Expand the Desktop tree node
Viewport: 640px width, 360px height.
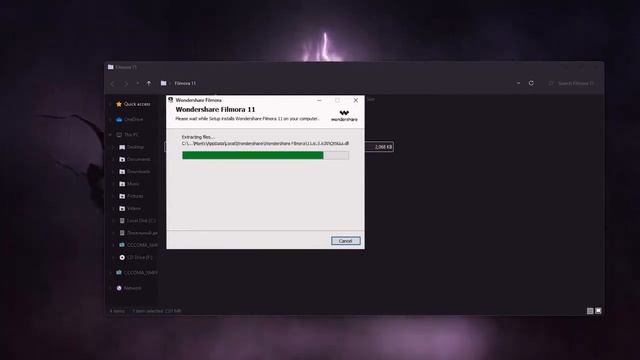click(x=114, y=147)
